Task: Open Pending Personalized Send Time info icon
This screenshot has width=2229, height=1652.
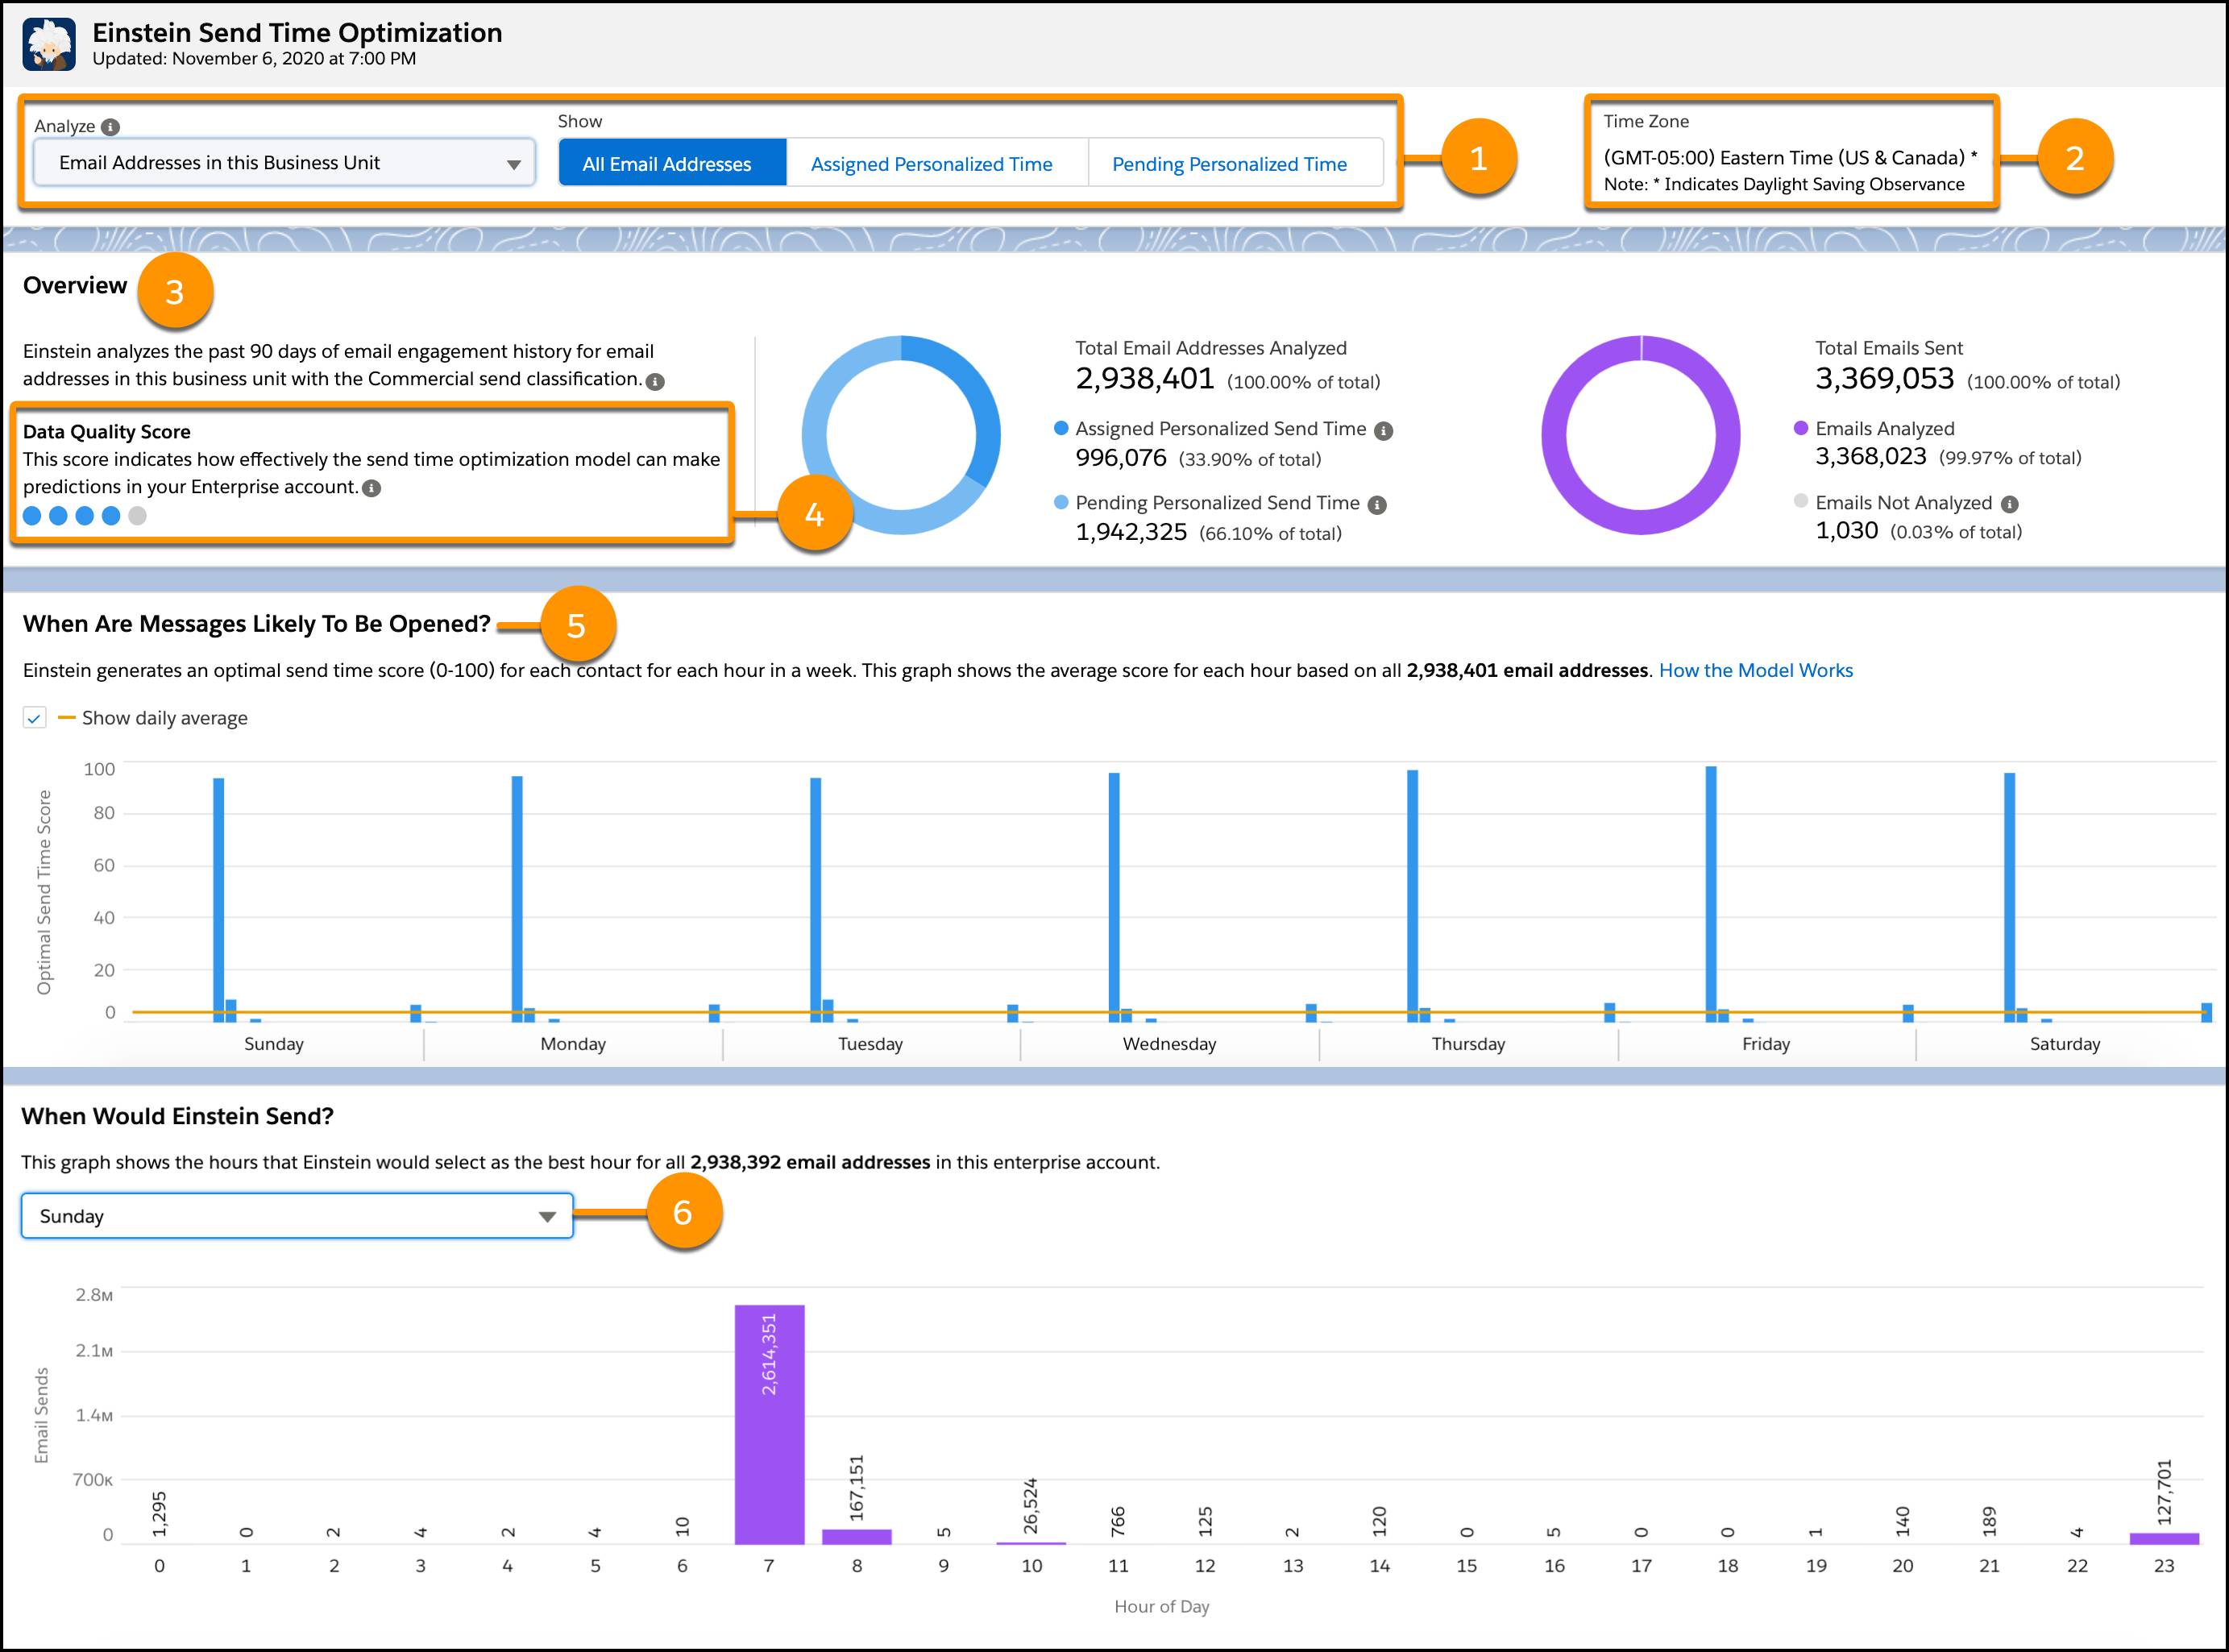Action: point(1377,505)
